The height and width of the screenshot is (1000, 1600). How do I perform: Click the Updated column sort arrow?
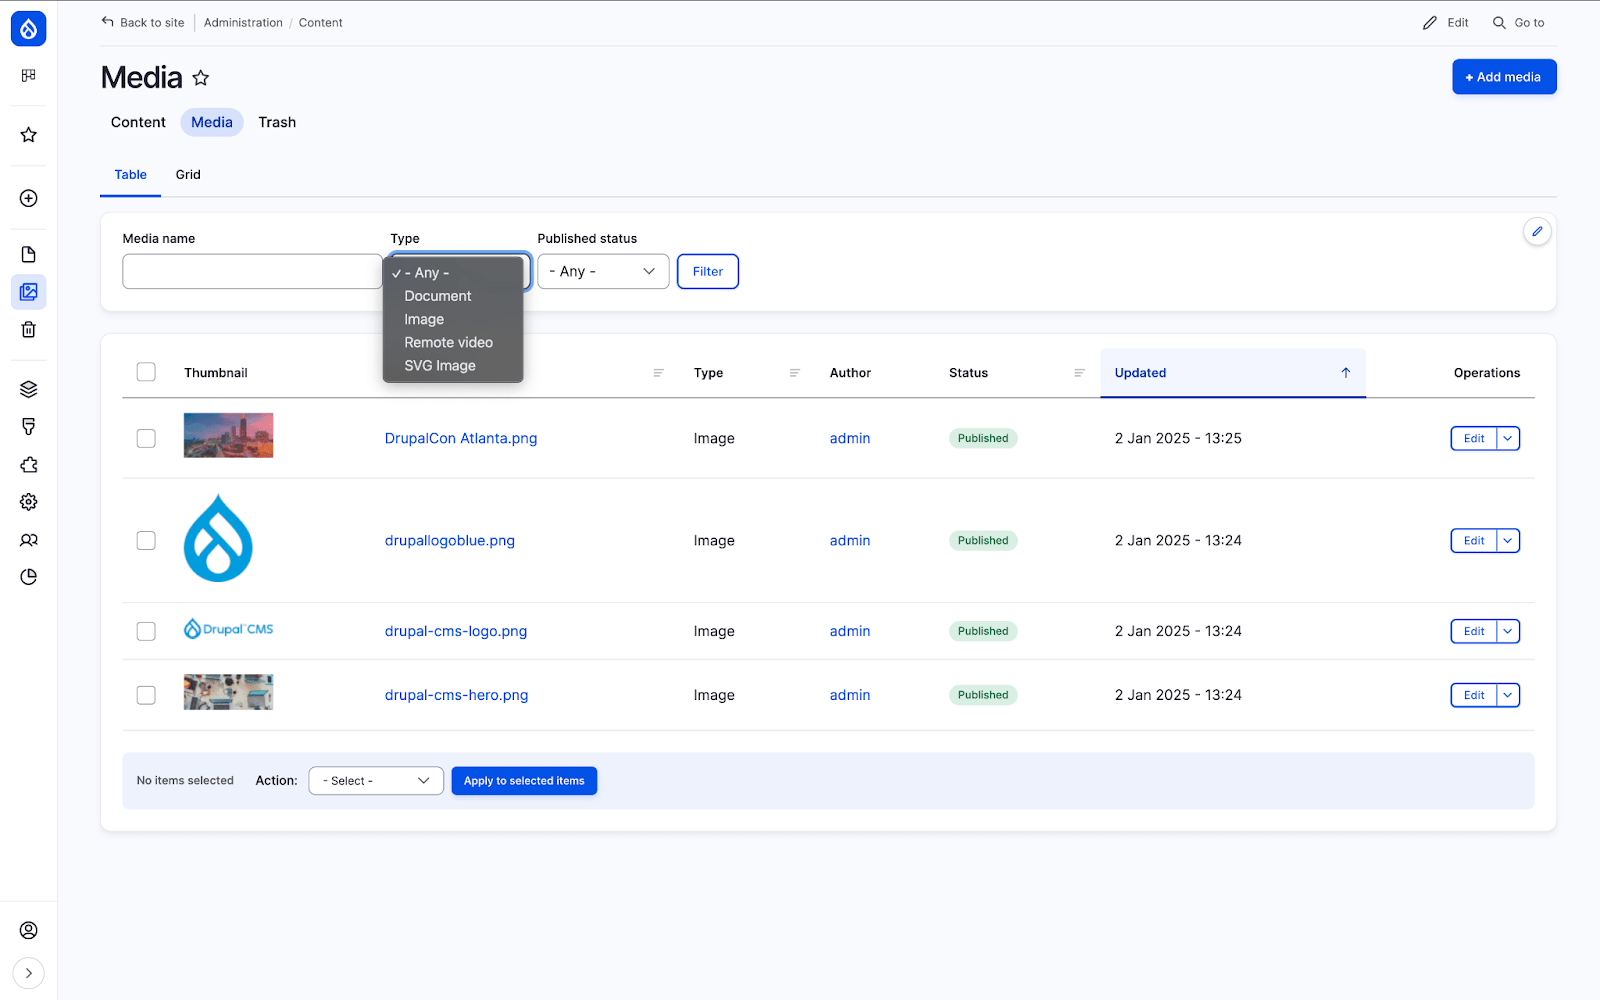(1346, 373)
